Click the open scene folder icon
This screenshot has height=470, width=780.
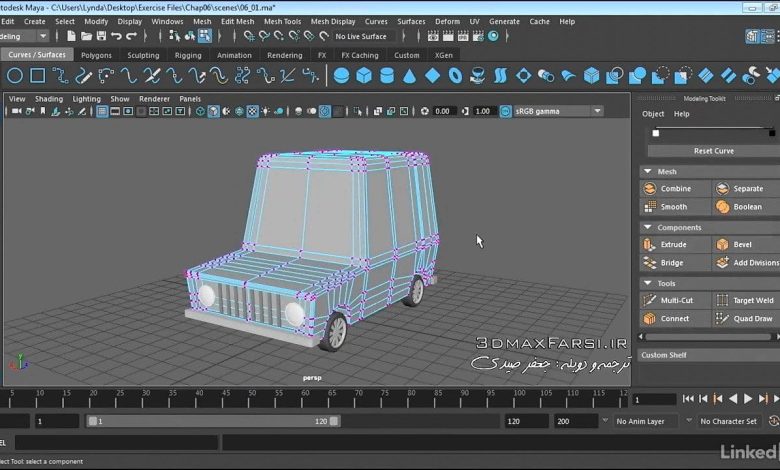87,36
